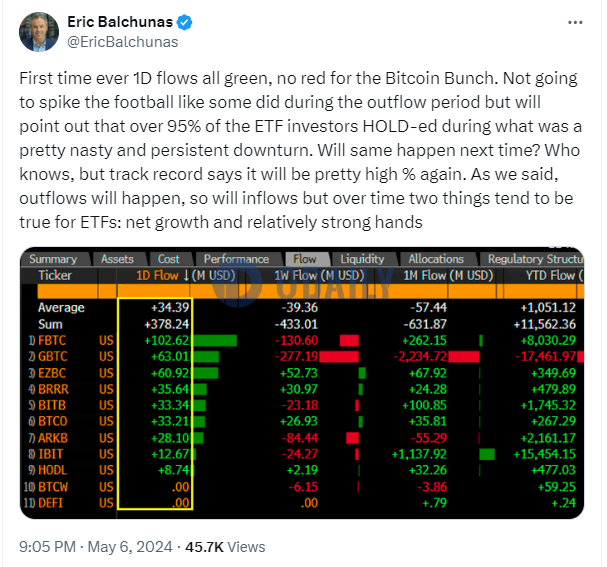Click the sort arrow next to 1D Flow

(x=186, y=276)
